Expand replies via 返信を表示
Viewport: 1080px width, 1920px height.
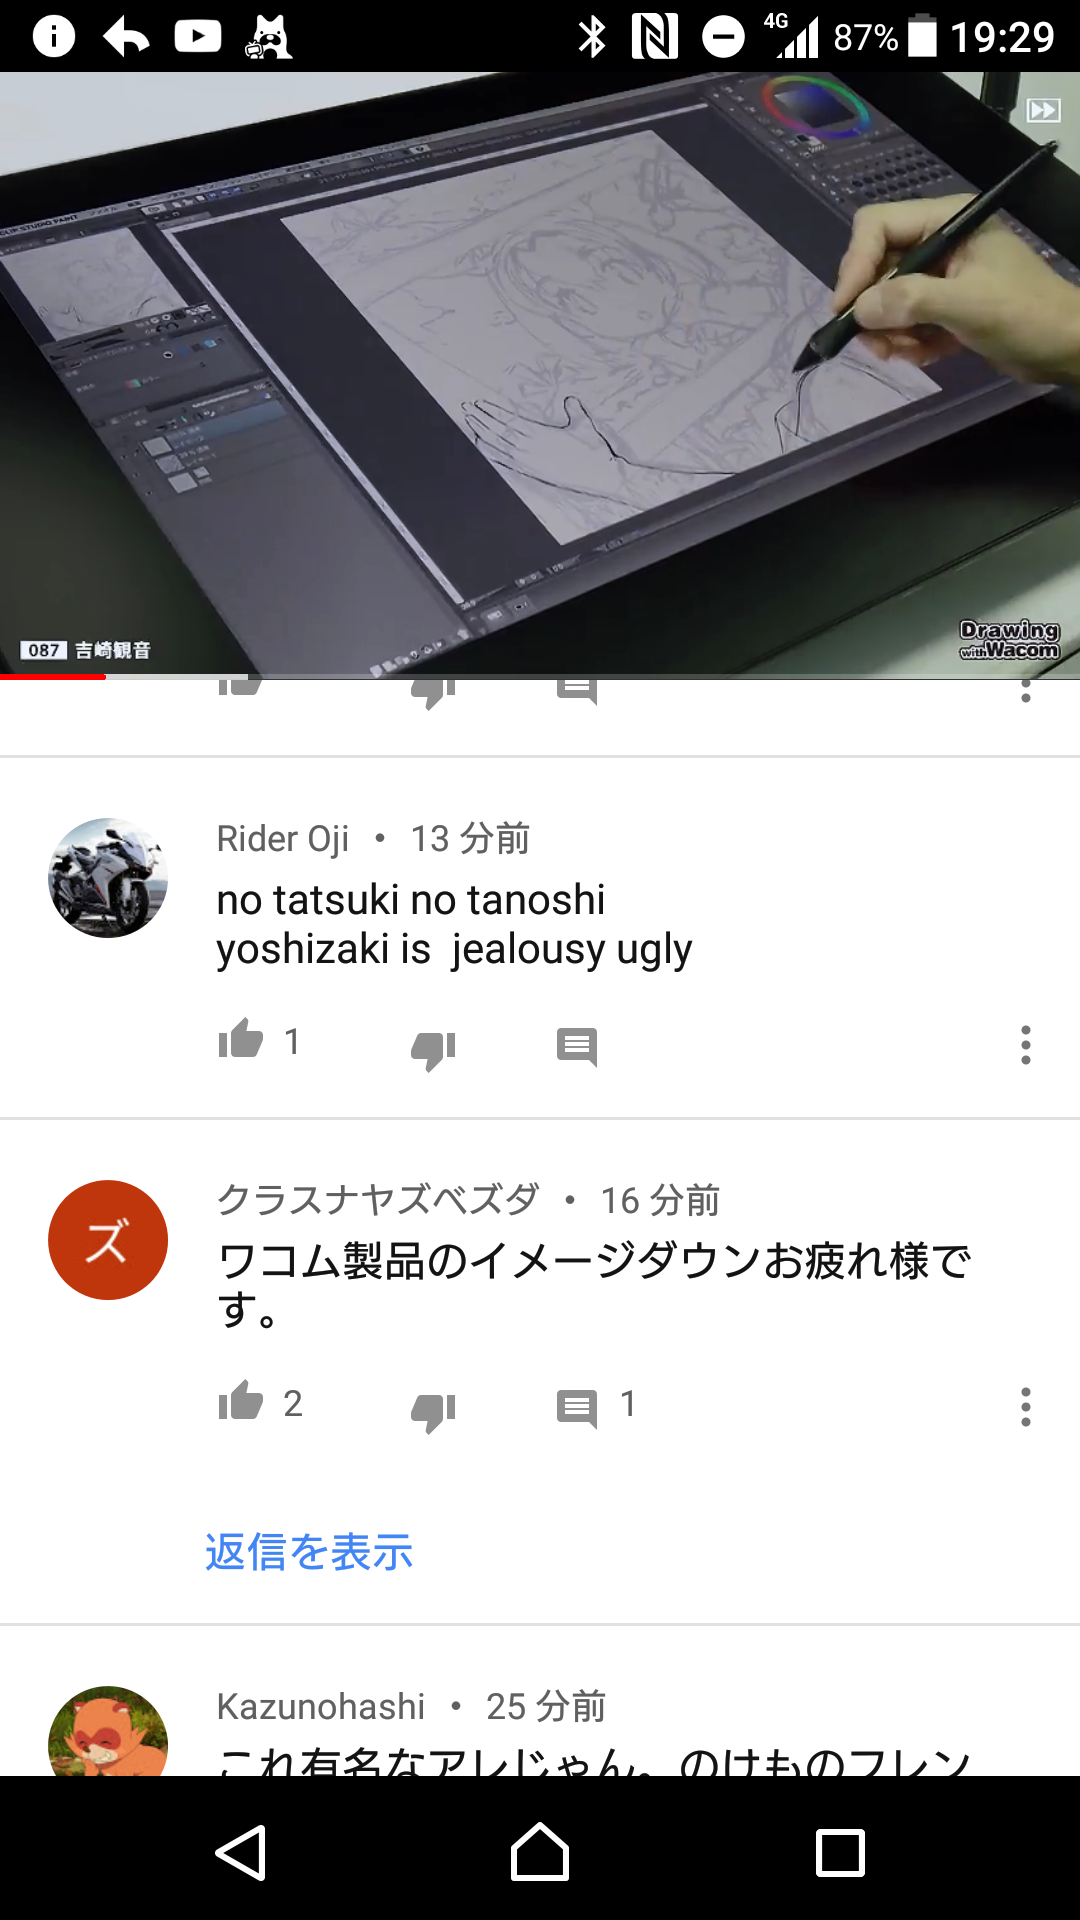[309, 1552]
